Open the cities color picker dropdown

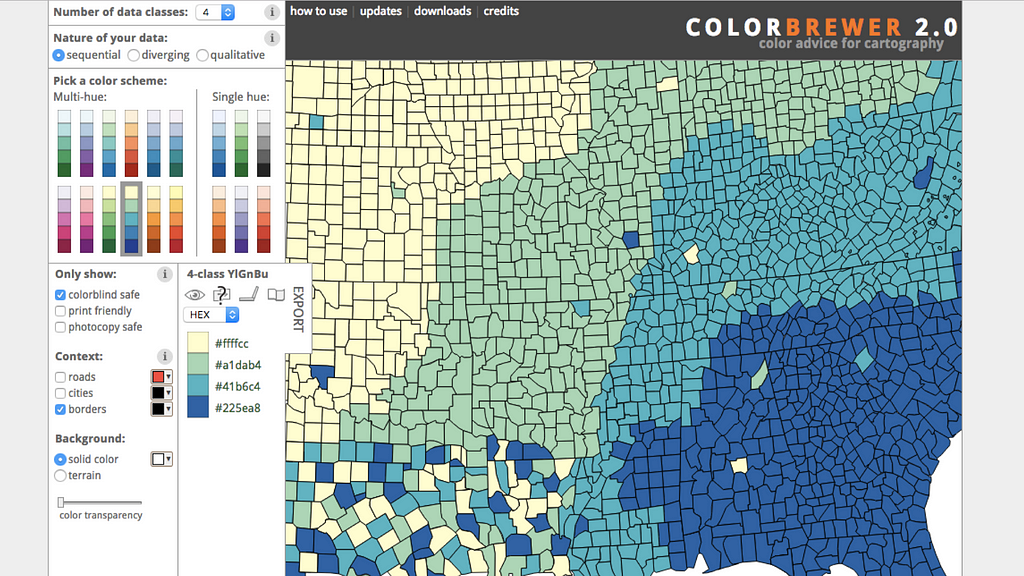pyautogui.click(x=161, y=393)
